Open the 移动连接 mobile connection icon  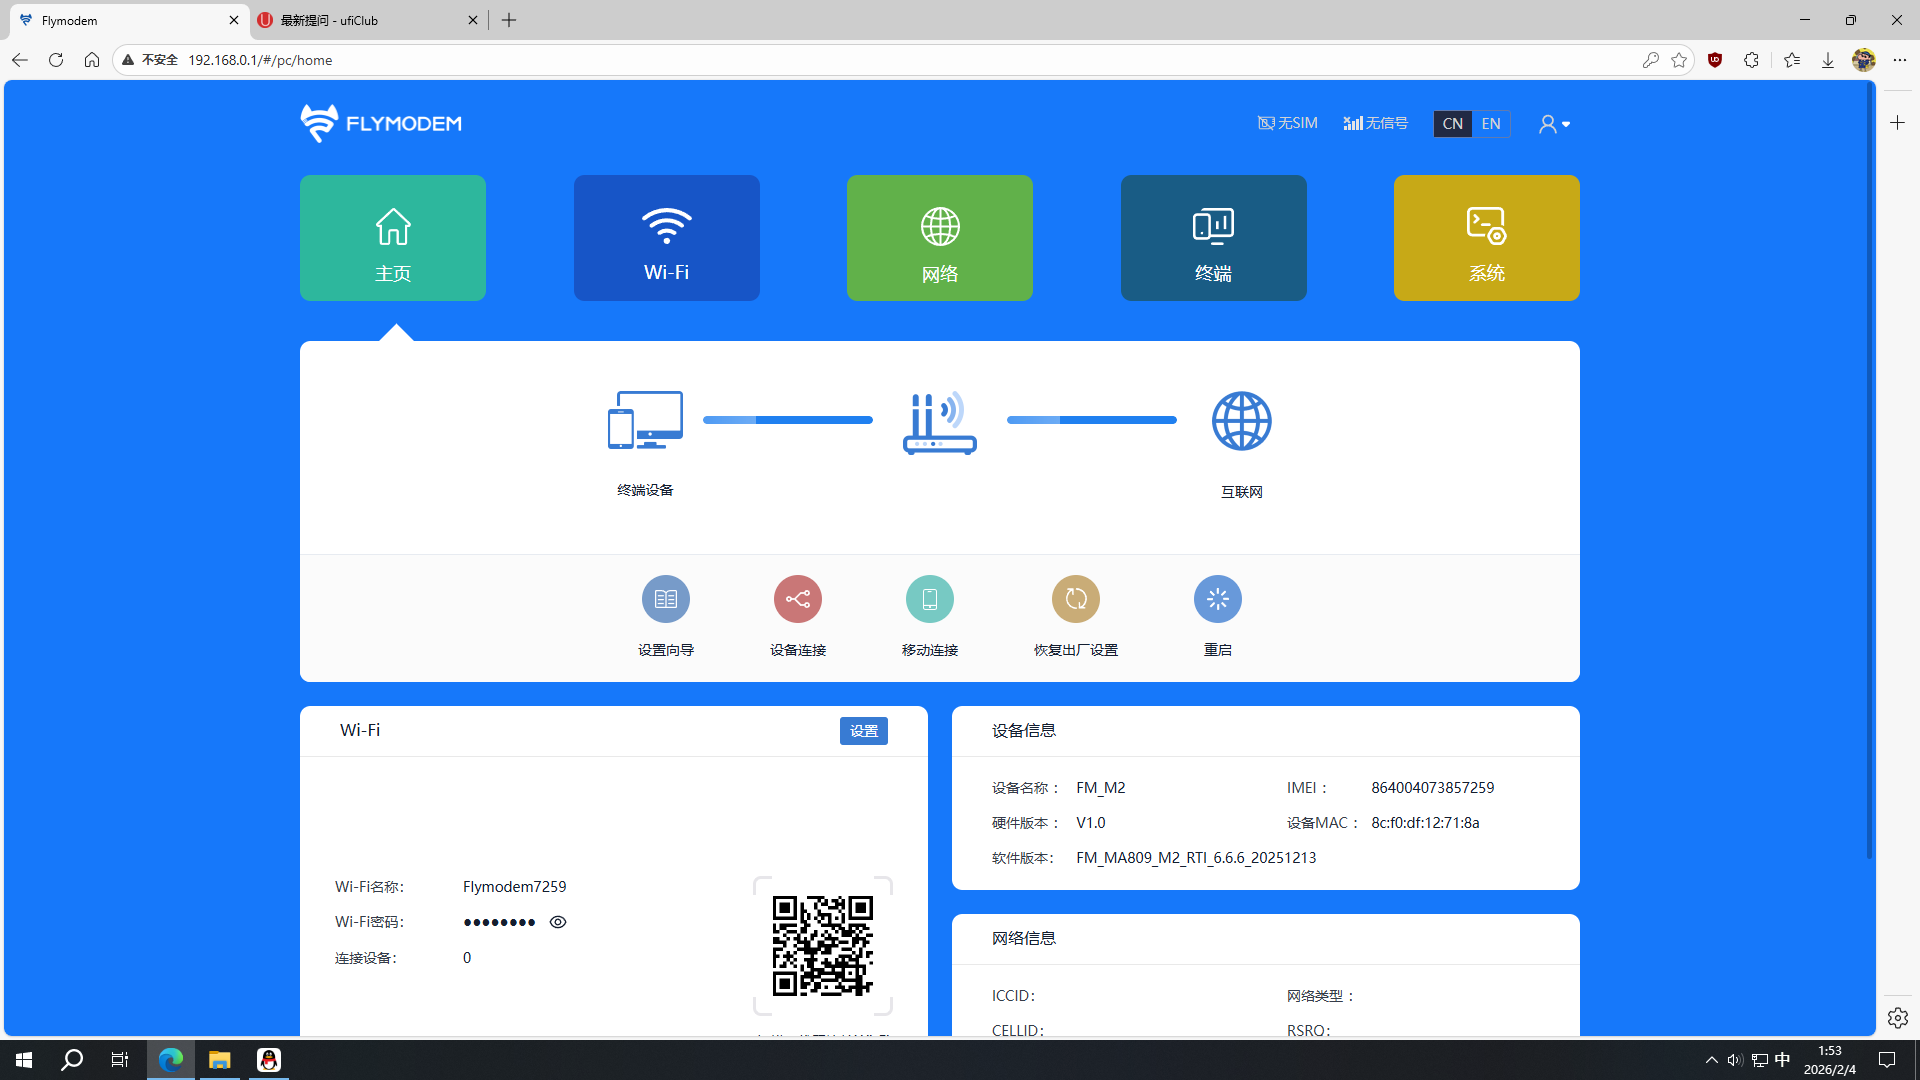[929, 599]
